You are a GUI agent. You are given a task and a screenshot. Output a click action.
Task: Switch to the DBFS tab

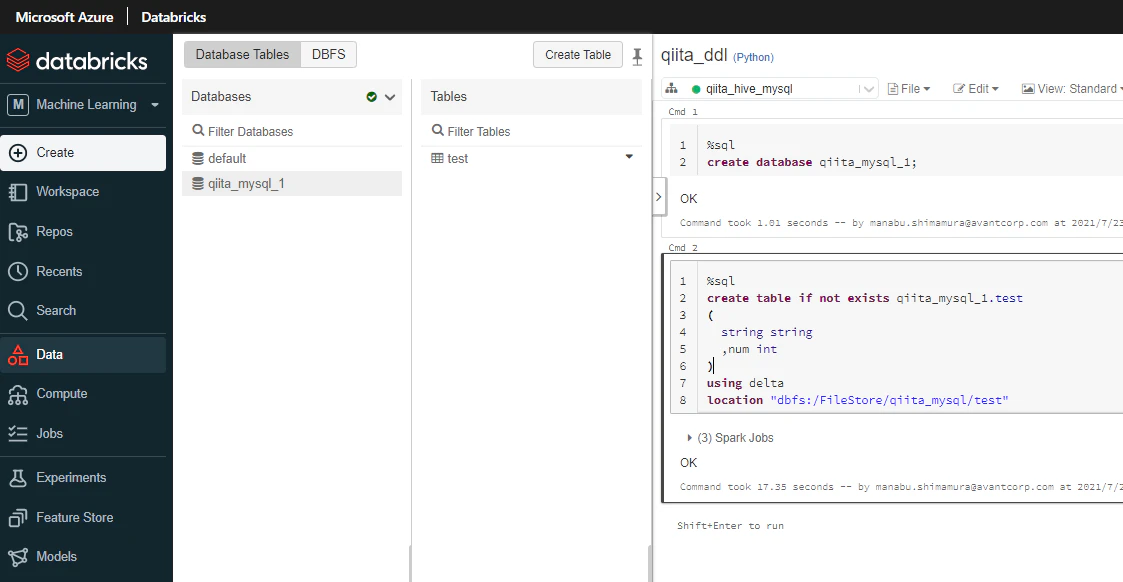329,54
